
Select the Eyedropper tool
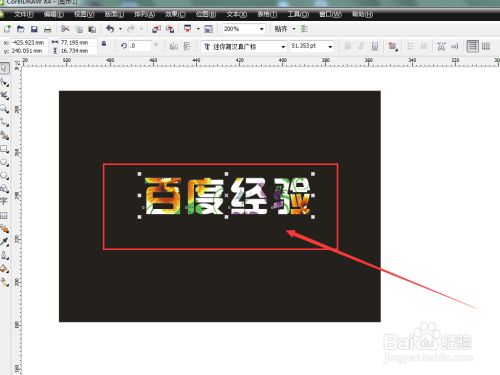pyautogui.click(x=4, y=242)
